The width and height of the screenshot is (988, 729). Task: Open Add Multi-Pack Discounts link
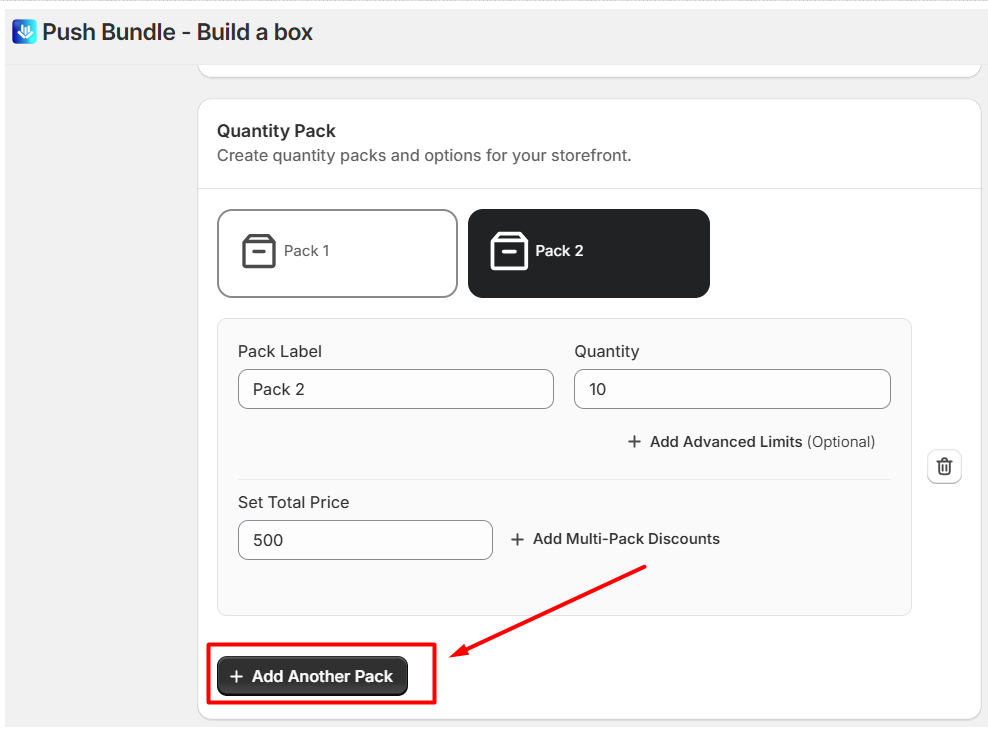tap(615, 539)
